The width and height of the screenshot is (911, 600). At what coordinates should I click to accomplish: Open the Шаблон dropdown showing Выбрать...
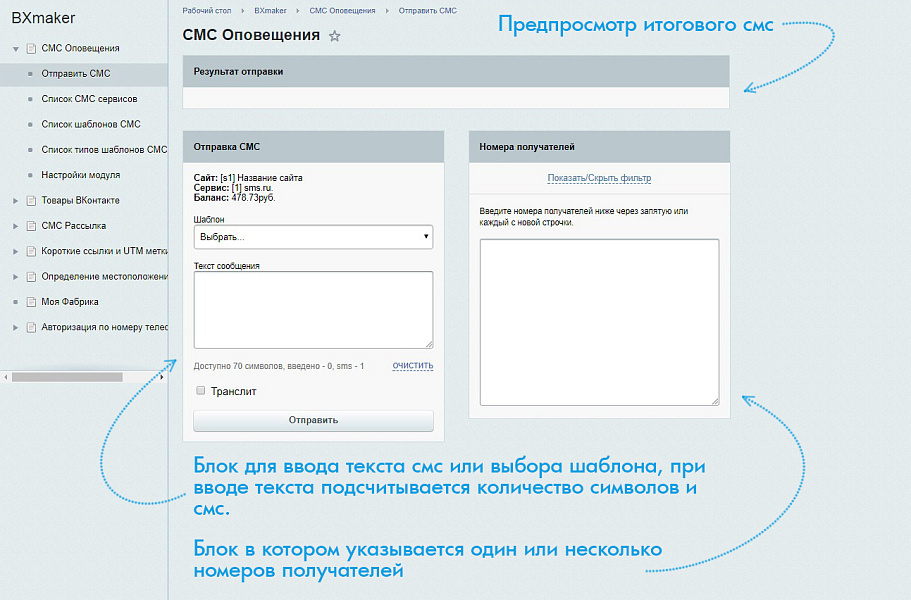point(312,237)
